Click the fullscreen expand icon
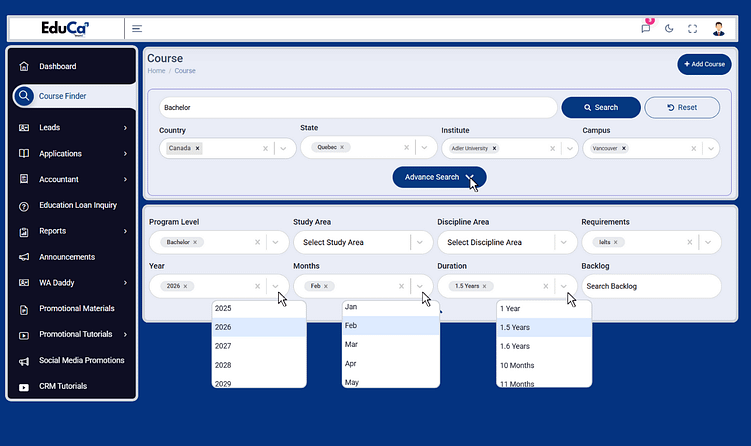This screenshot has width=751, height=446. coord(692,29)
